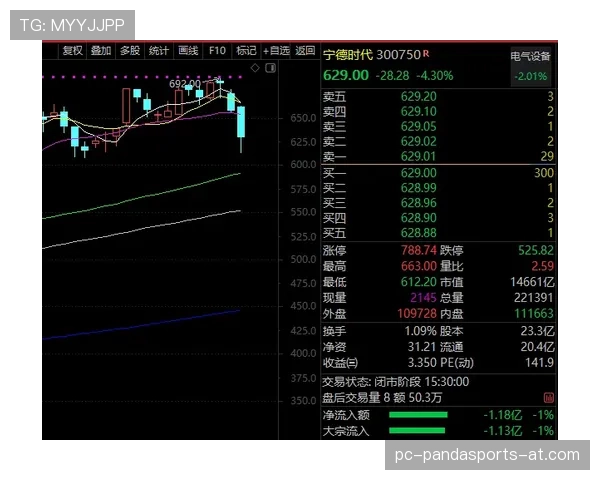Select 卖四 ask price 629.10

418,111
